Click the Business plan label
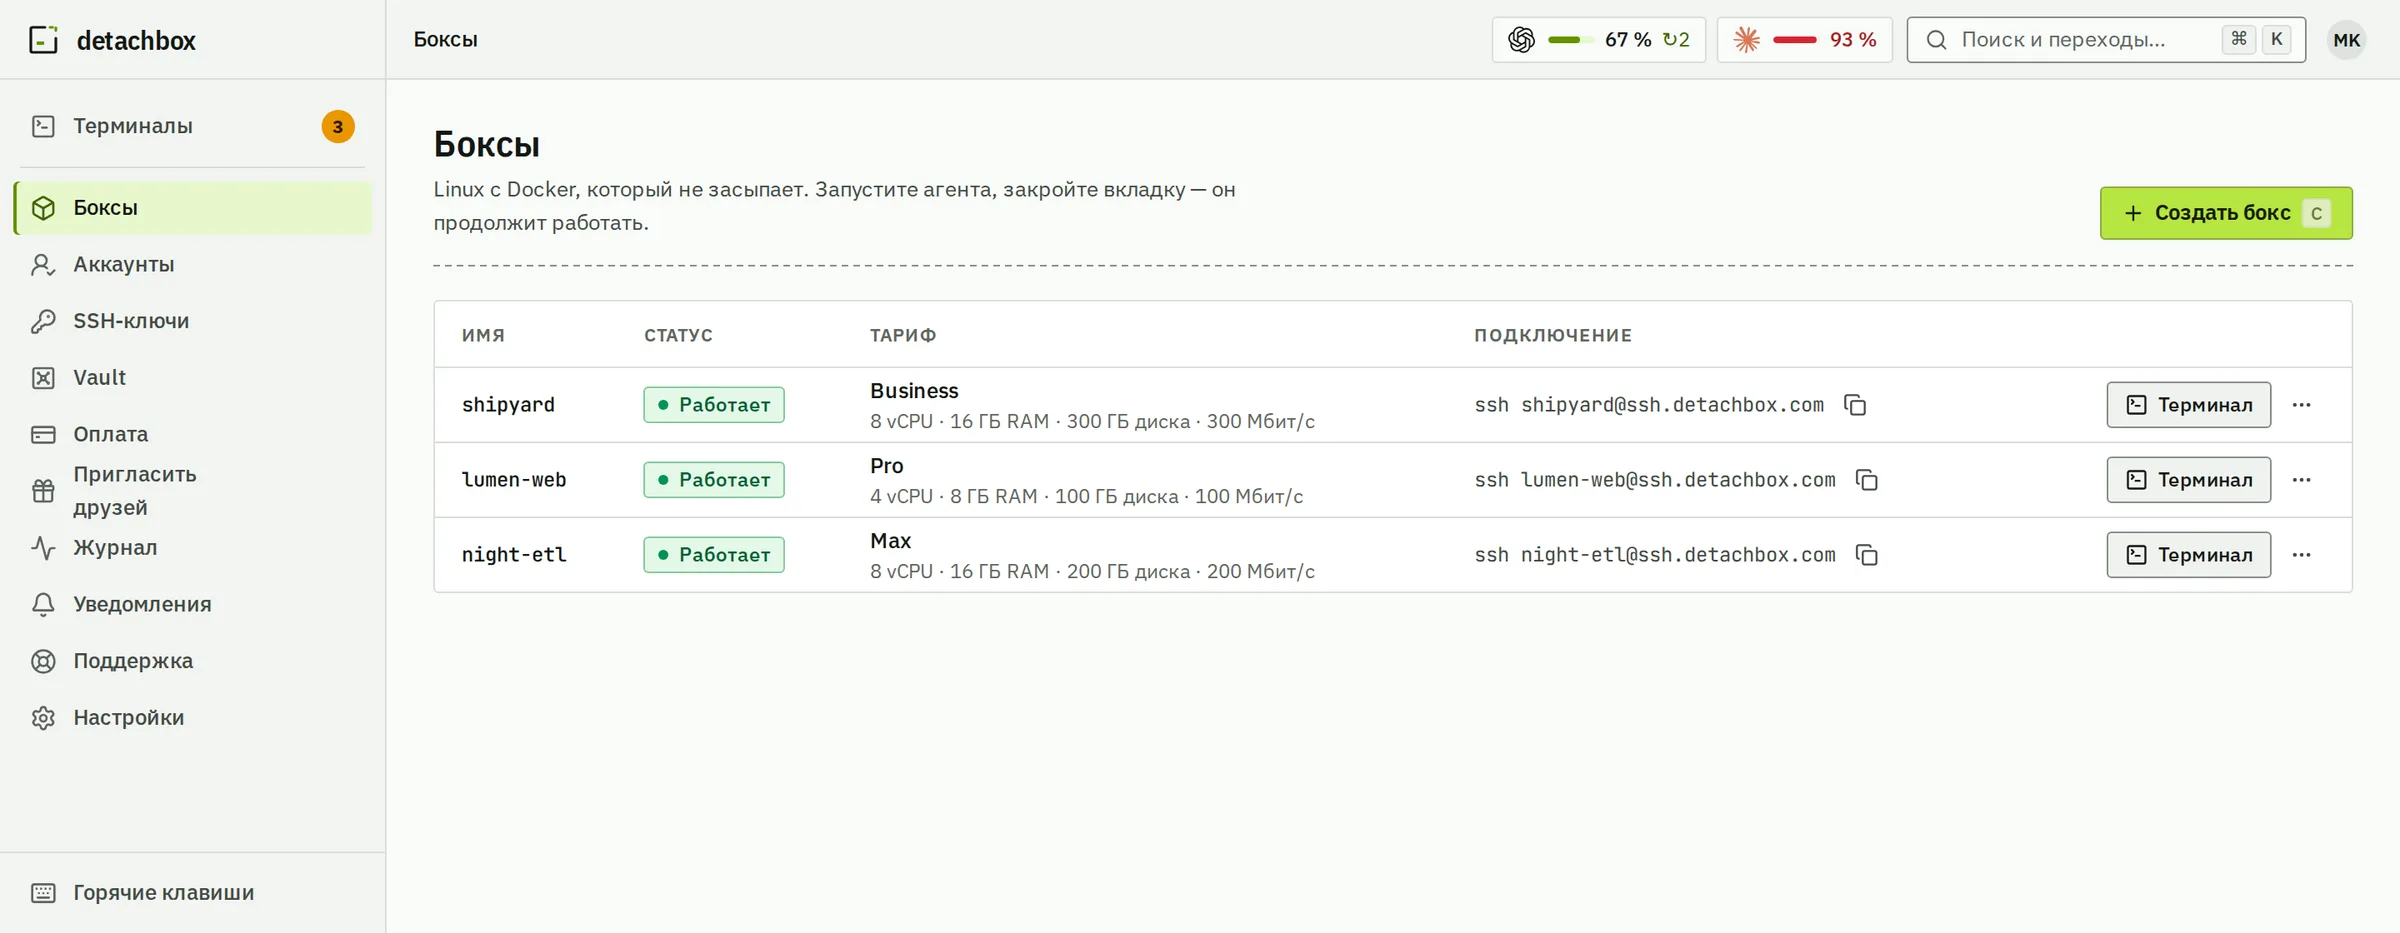The height and width of the screenshot is (933, 2400). click(x=914, y=391)
